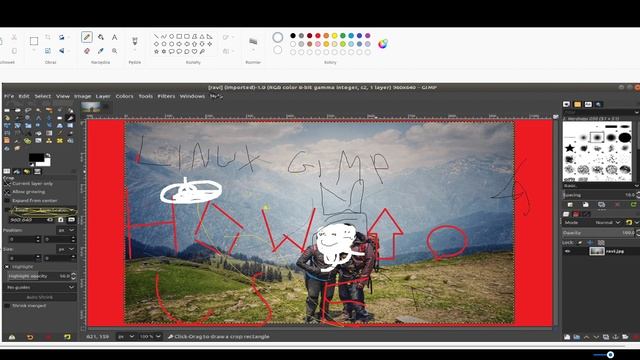The image size is (640, 360).
Task: Activate the Magnifier tool in Paint
Action: (115, 51)
